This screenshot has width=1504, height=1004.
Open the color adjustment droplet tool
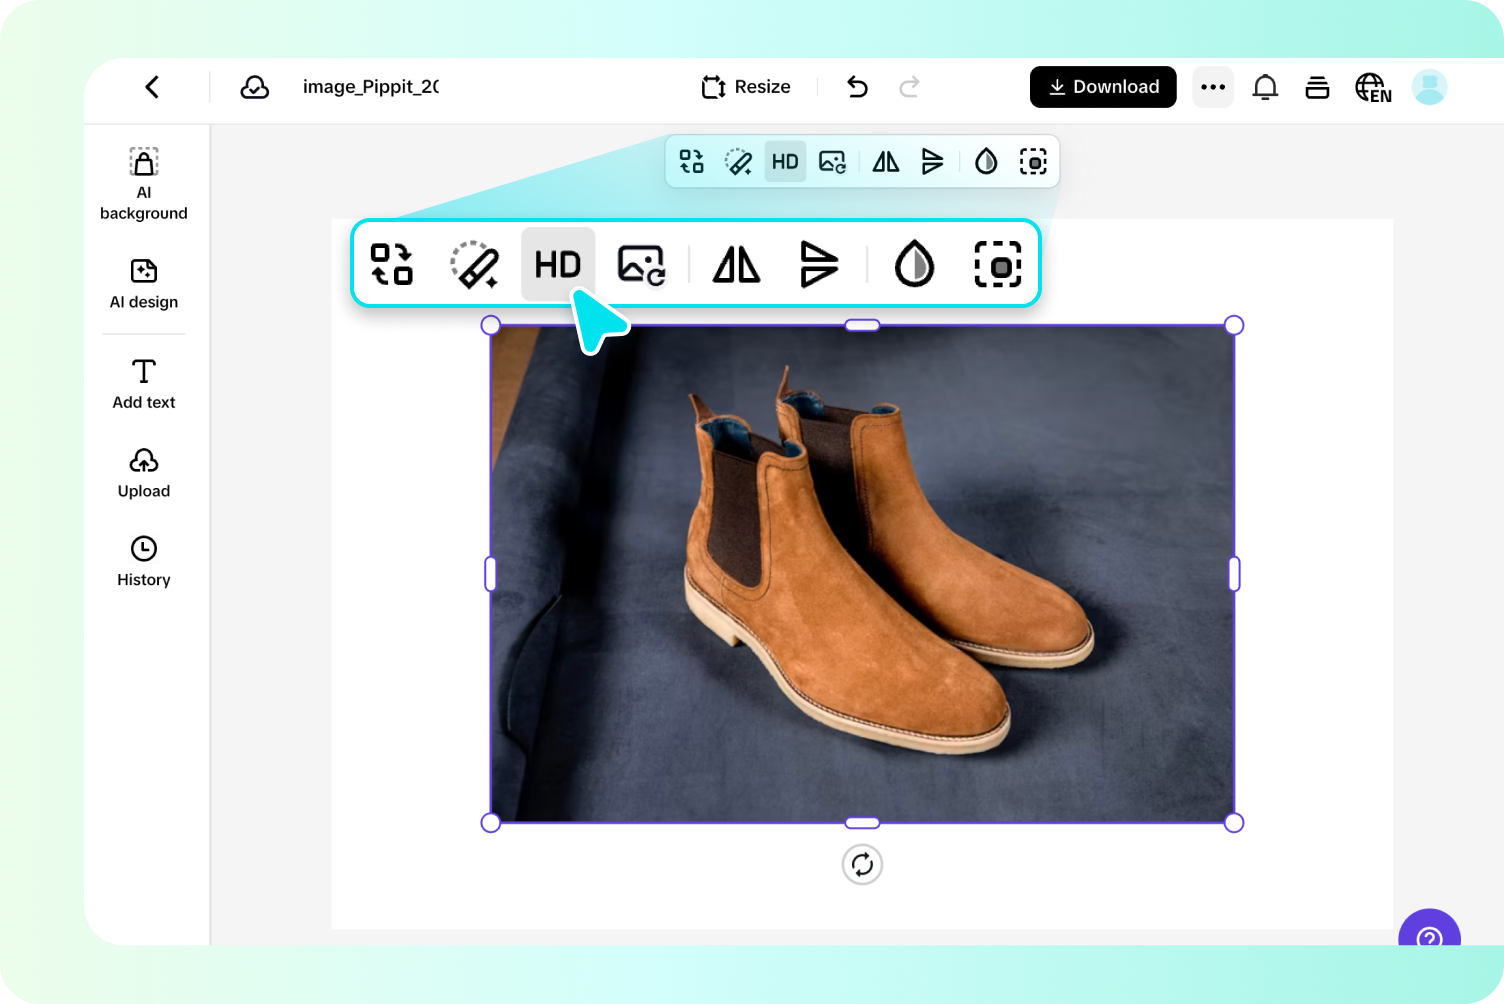pos(913,264)
